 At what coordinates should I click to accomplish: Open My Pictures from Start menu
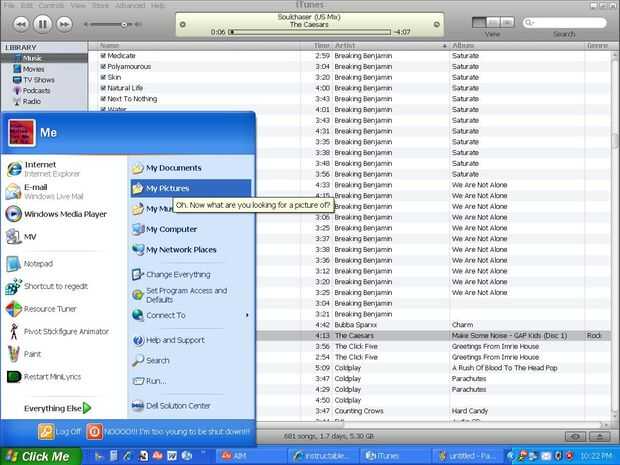(191, 189)
